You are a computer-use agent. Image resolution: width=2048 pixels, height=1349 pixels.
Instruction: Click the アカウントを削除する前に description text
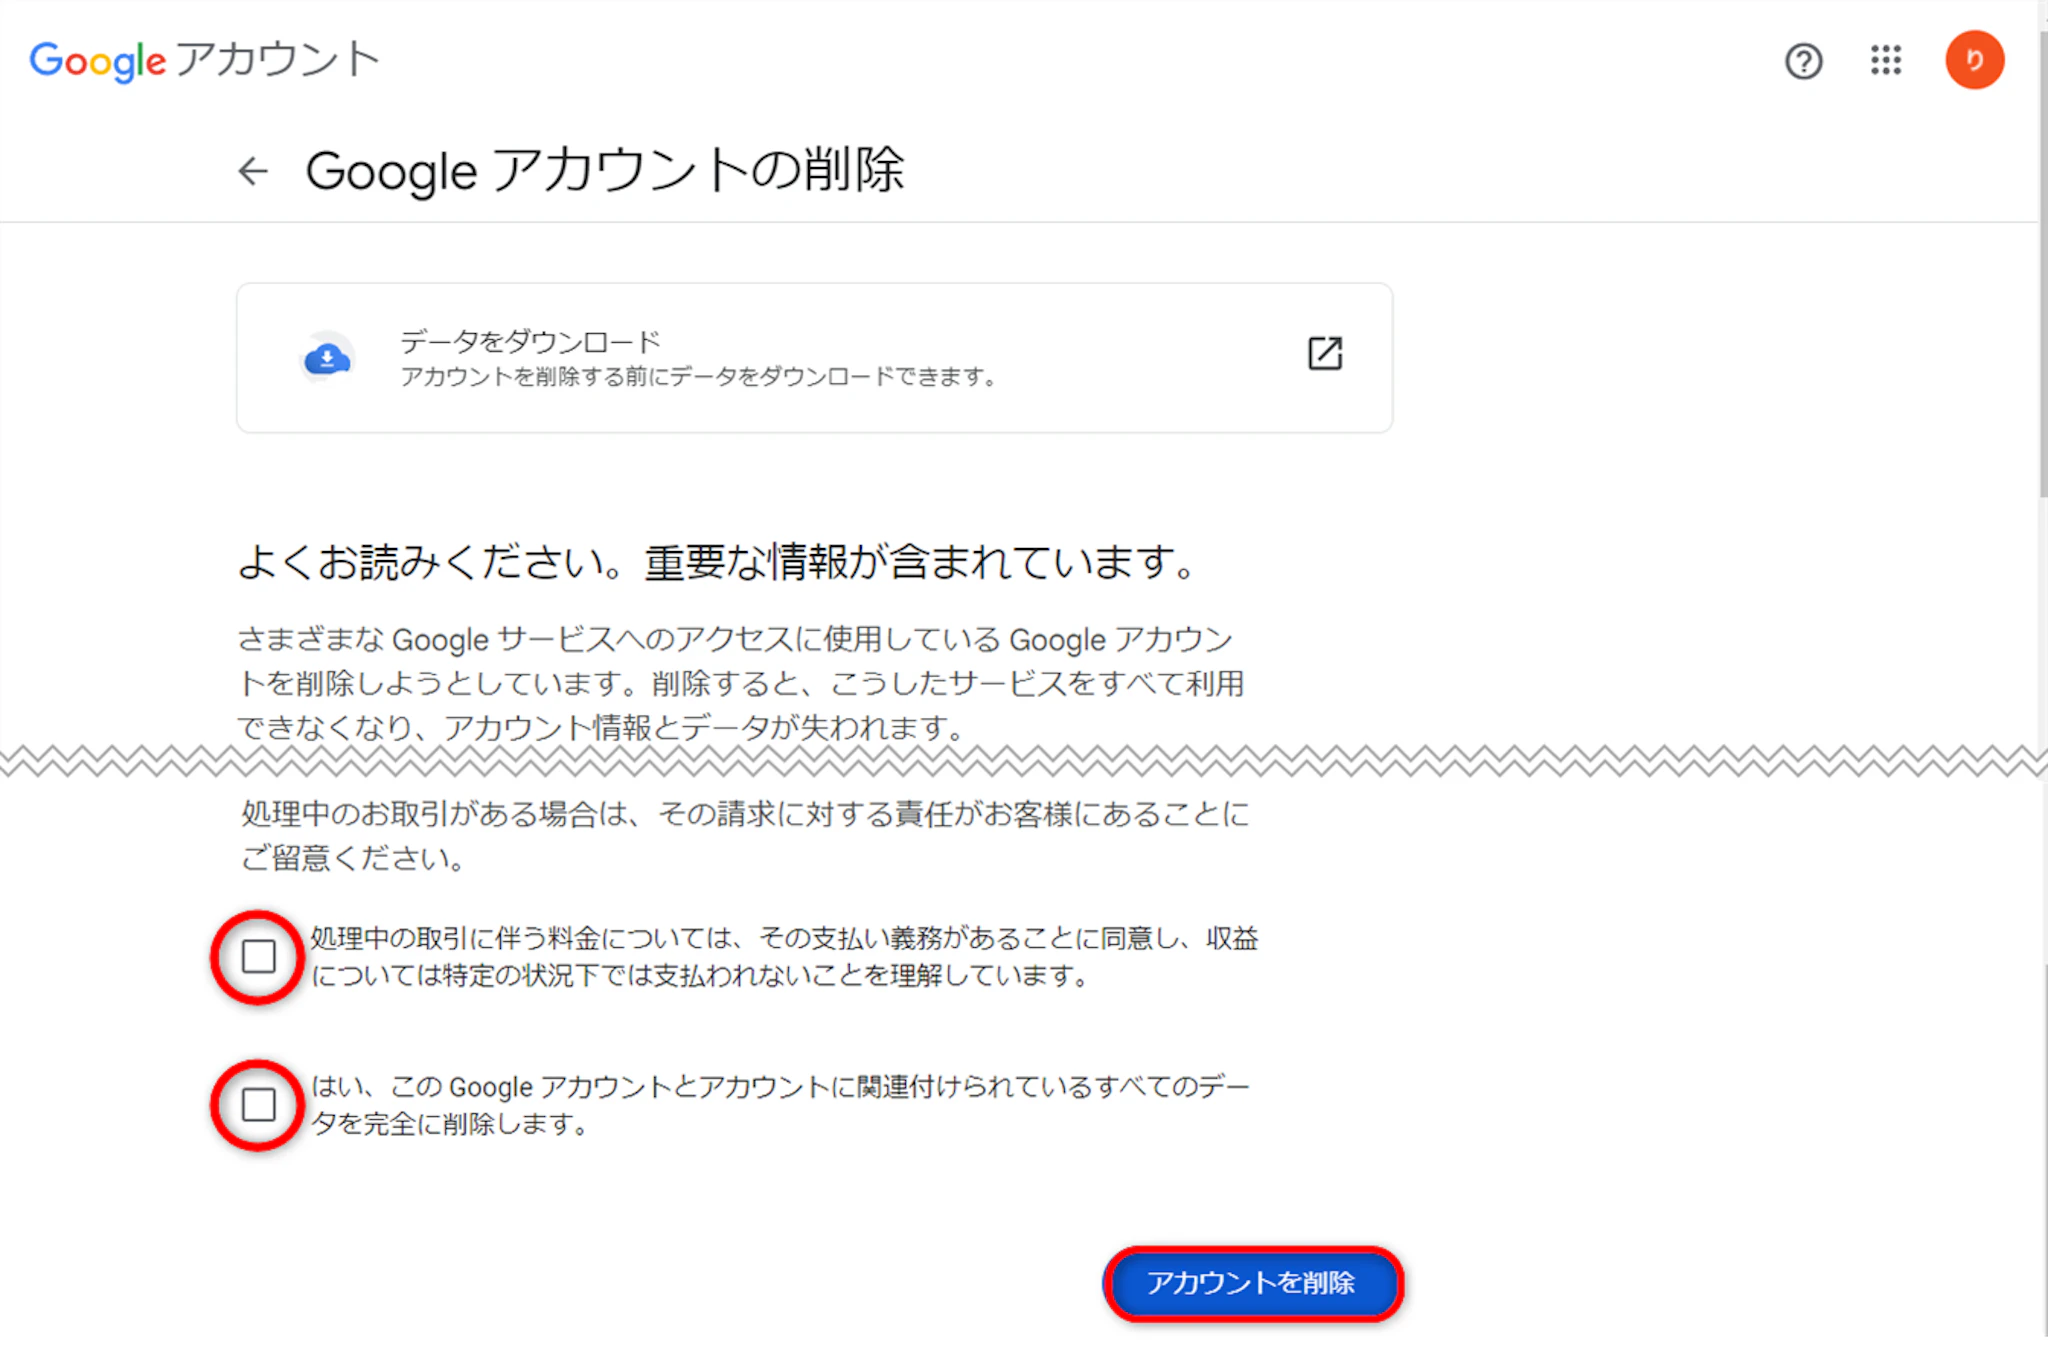[698, 377]
